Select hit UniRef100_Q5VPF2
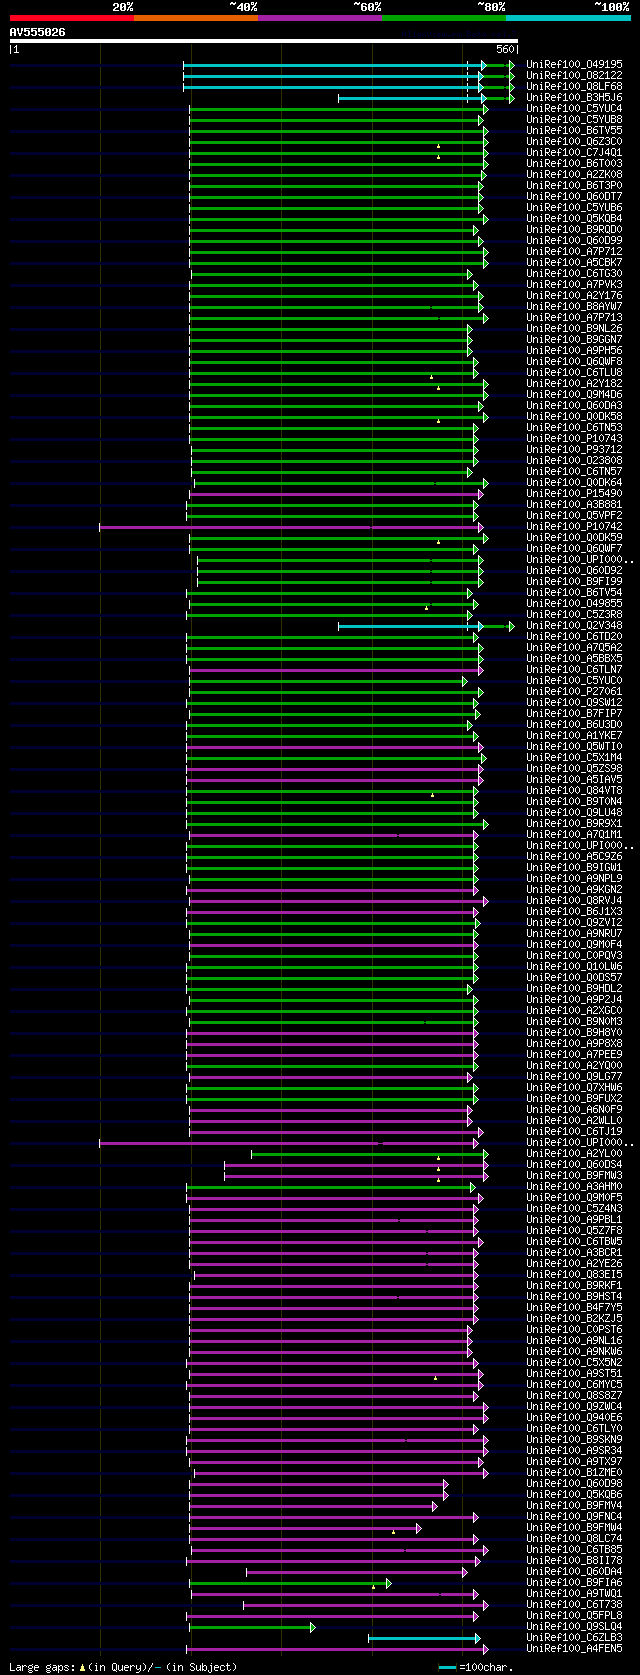This screenshot has width=640, height=1675. click(x=574, y=516)
